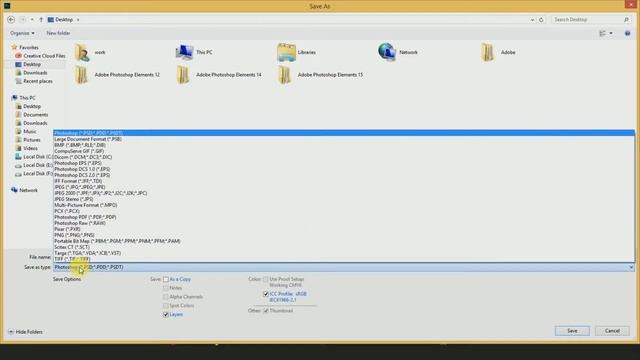Open the Organize dropdown menu
The height and width of the screenshot is (360, 640).
(x=22, y=33)
